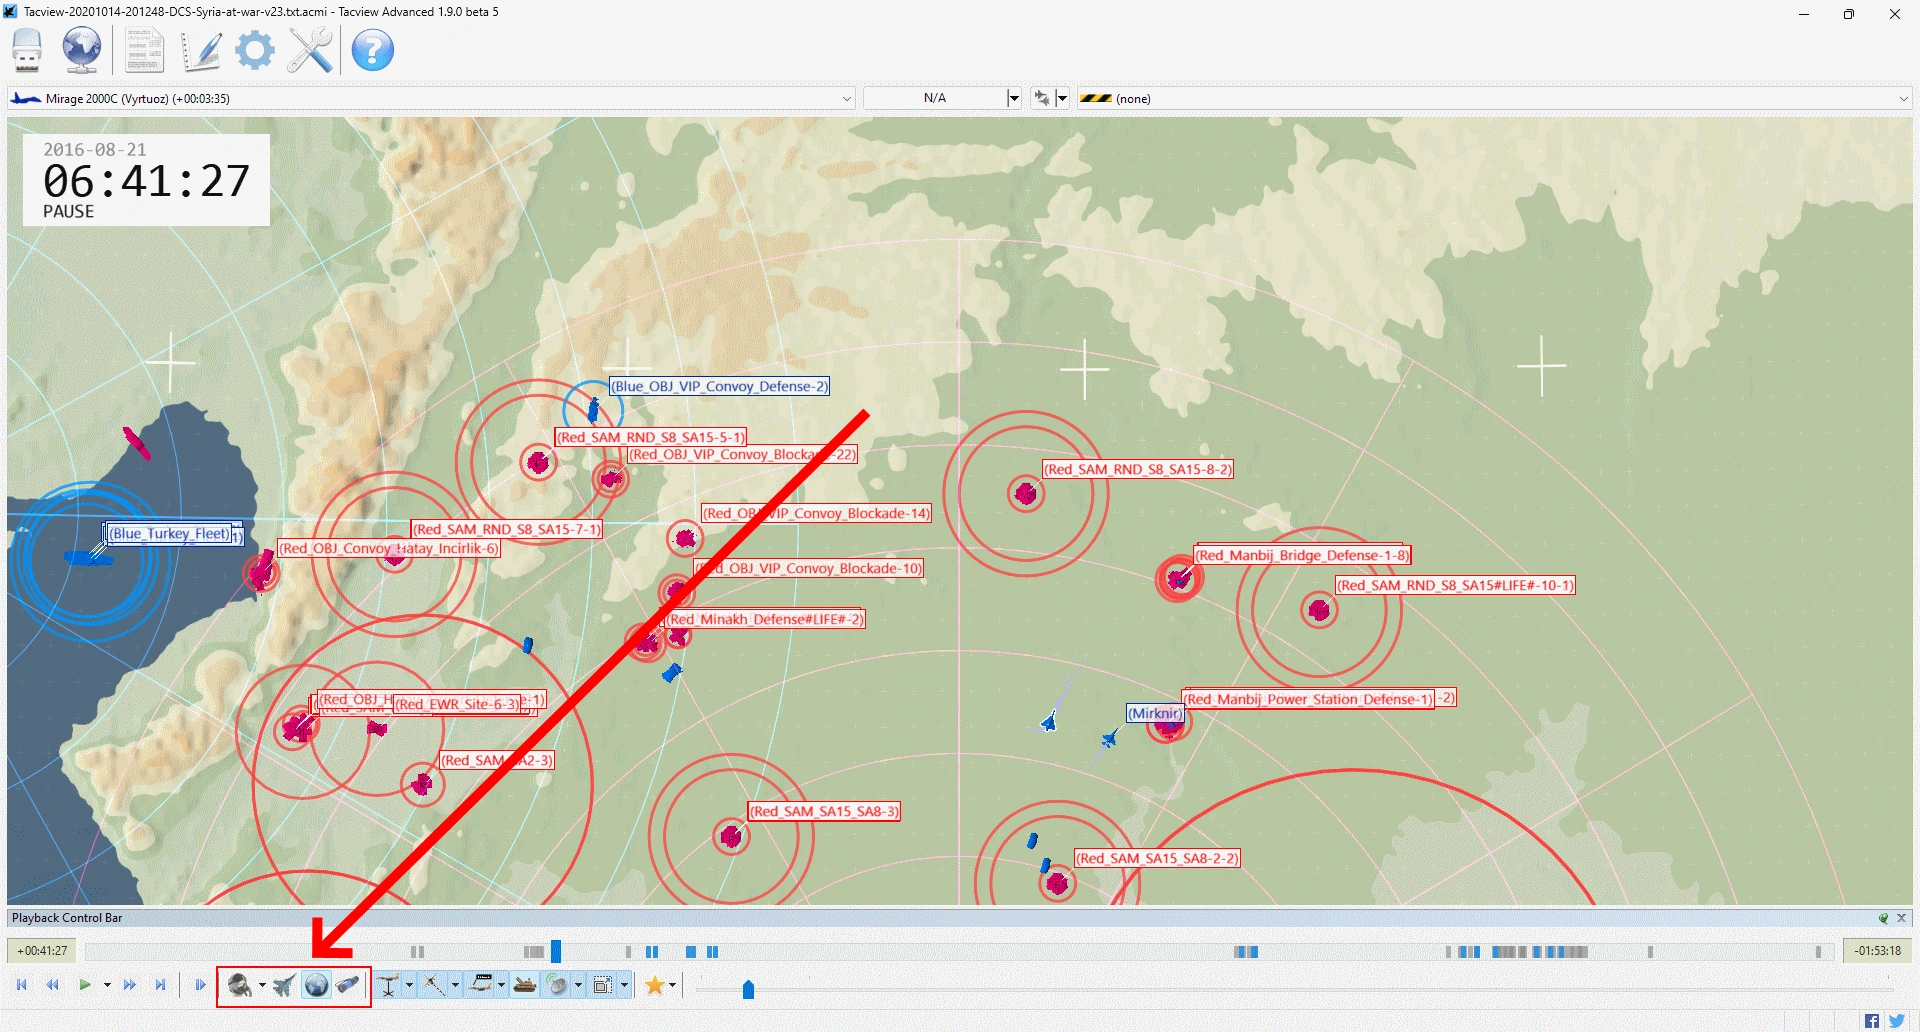The image size is (1920, 1032).
Task: Select the Red_SAM_SA15_SA8-2-2 label
Action: click(x=1157, y=858)
